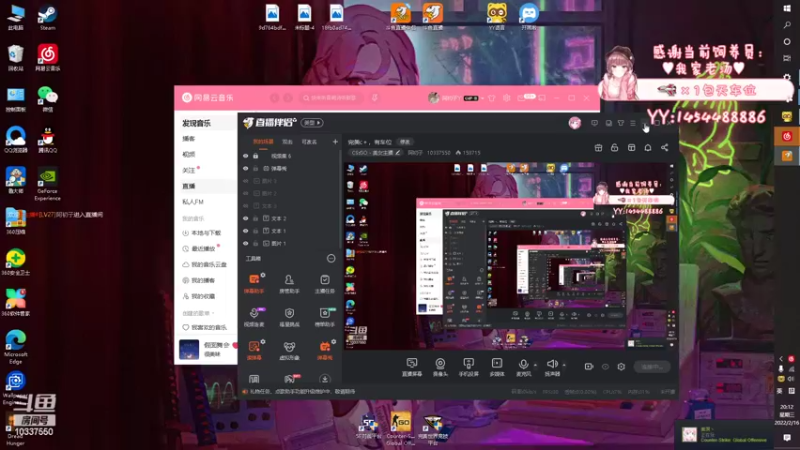Screen dimensions: 800x450
Task: Click the now-playing album thumbnail
Action: click(x=189, y=349)
